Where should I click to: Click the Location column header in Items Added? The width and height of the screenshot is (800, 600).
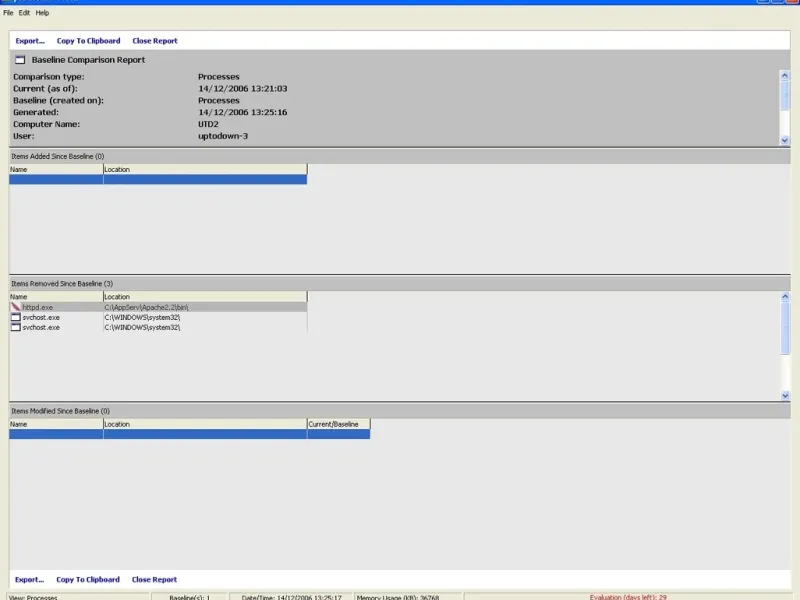[x=205, y=169]
